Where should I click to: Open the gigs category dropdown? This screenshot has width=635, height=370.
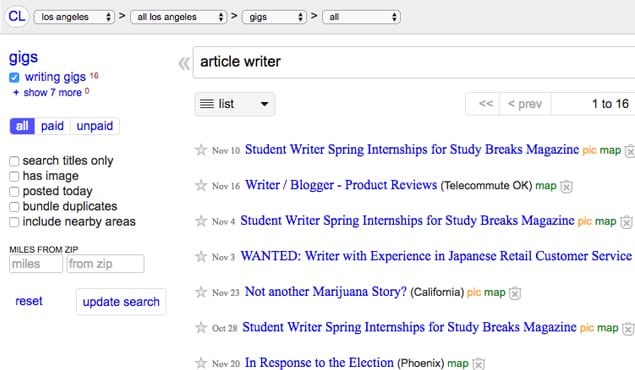tap(274, 17)
